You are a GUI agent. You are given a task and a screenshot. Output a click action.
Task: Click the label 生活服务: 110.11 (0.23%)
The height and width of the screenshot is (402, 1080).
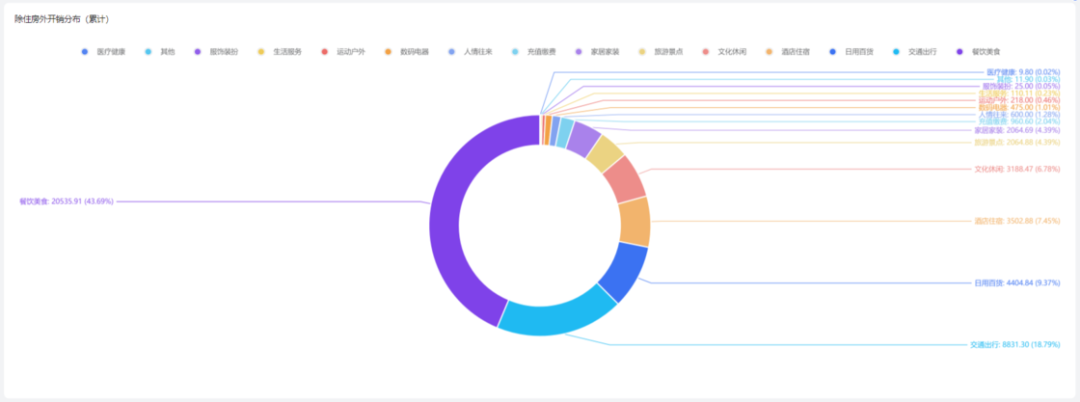click(1019, 94)
